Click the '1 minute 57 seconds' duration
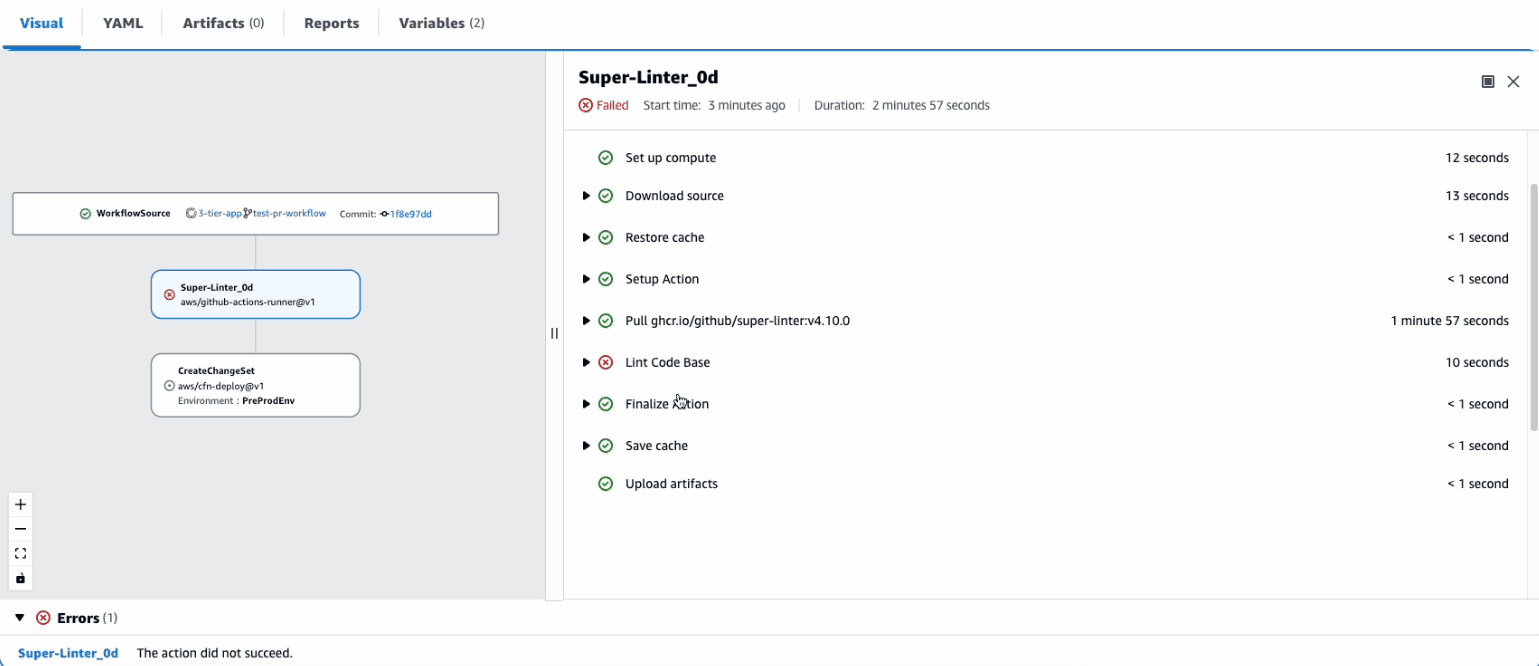 pyautogui.click(x=1450, y=321)
